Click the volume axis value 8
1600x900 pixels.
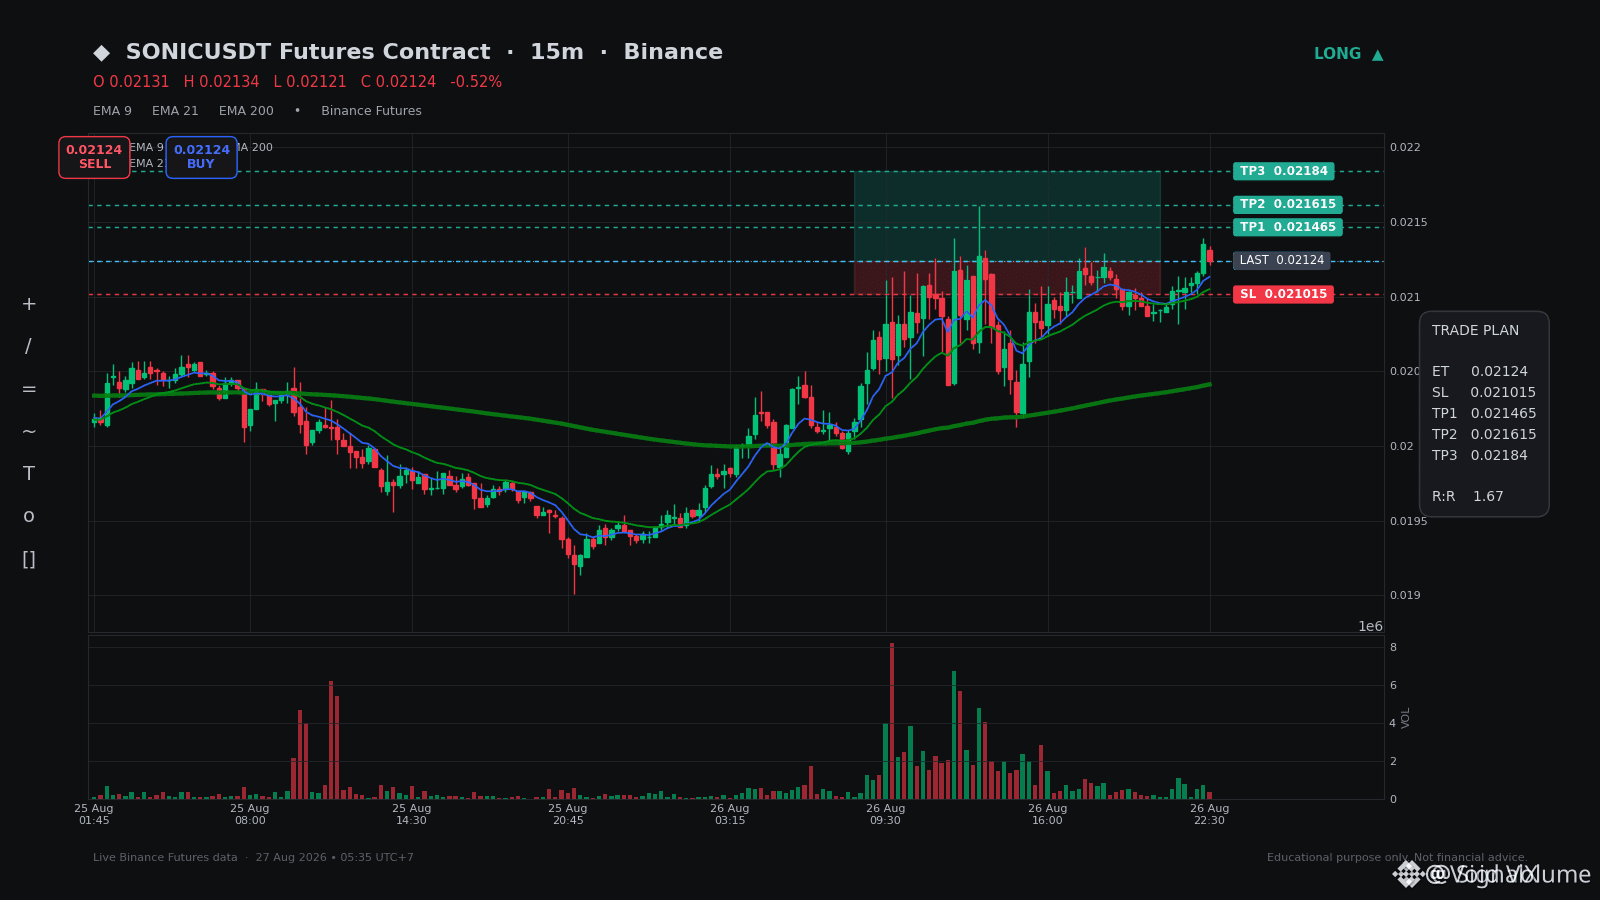pyautogui.click(x=1393, y=648)
